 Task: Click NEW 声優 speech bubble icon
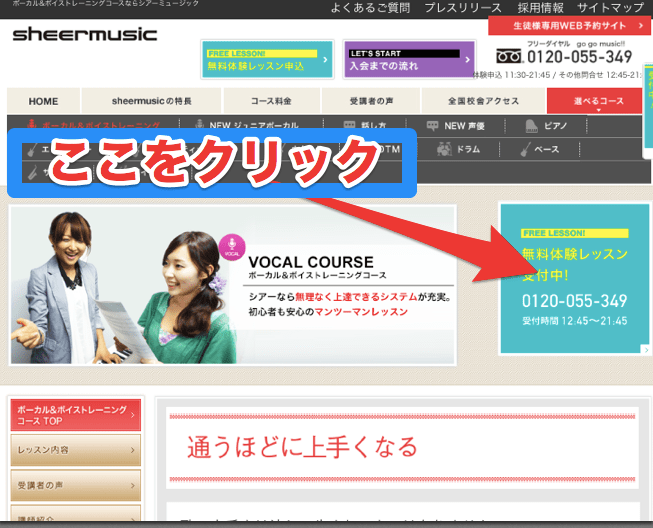433,126
